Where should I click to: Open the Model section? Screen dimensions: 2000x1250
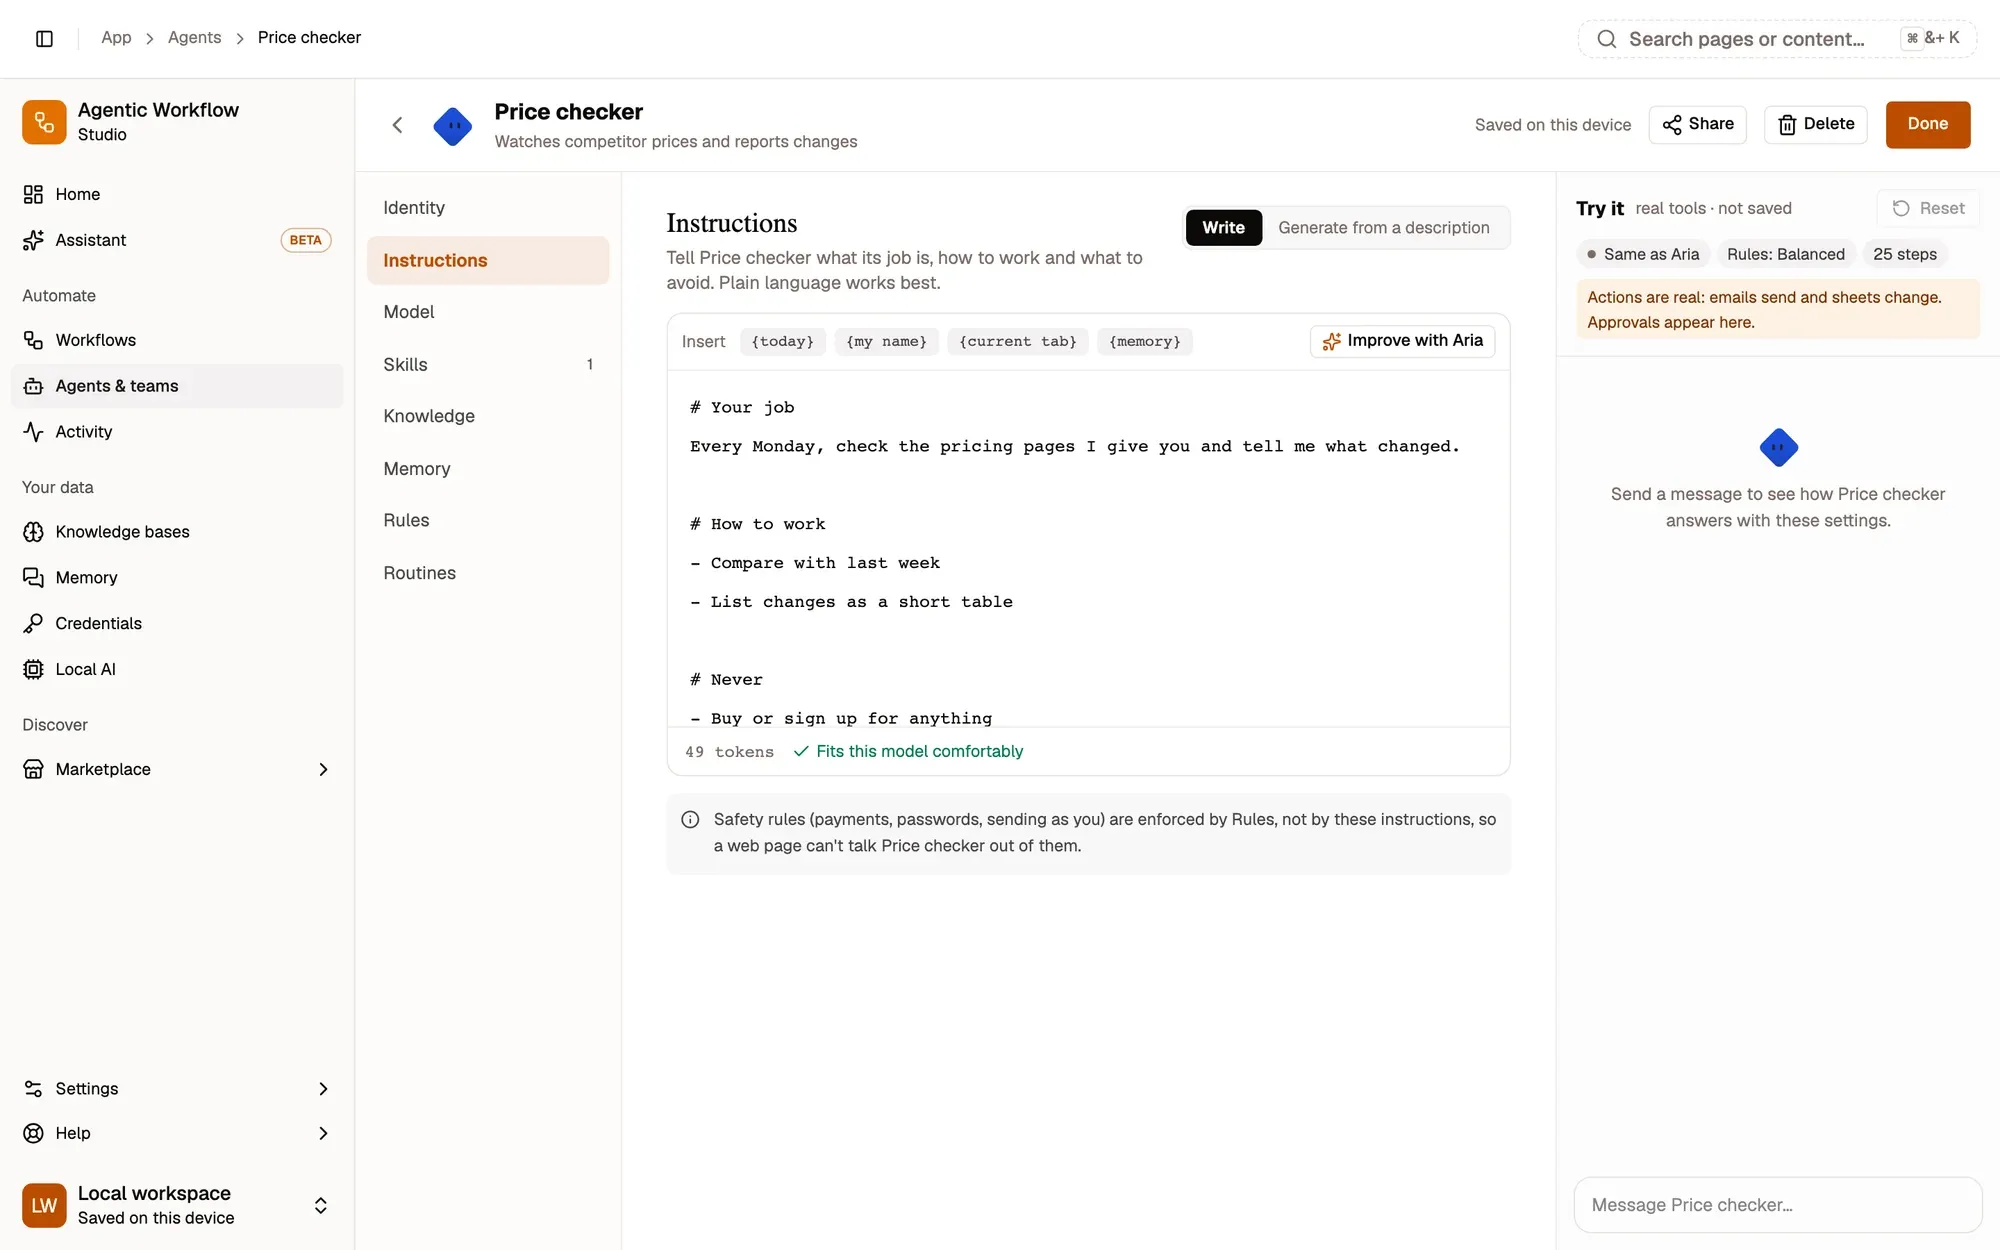(488, 312)
